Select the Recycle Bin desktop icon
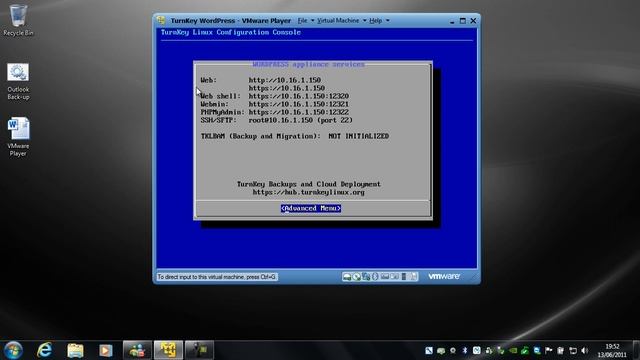The width and height of the screenshot is (640, 360). click(18, 20)
